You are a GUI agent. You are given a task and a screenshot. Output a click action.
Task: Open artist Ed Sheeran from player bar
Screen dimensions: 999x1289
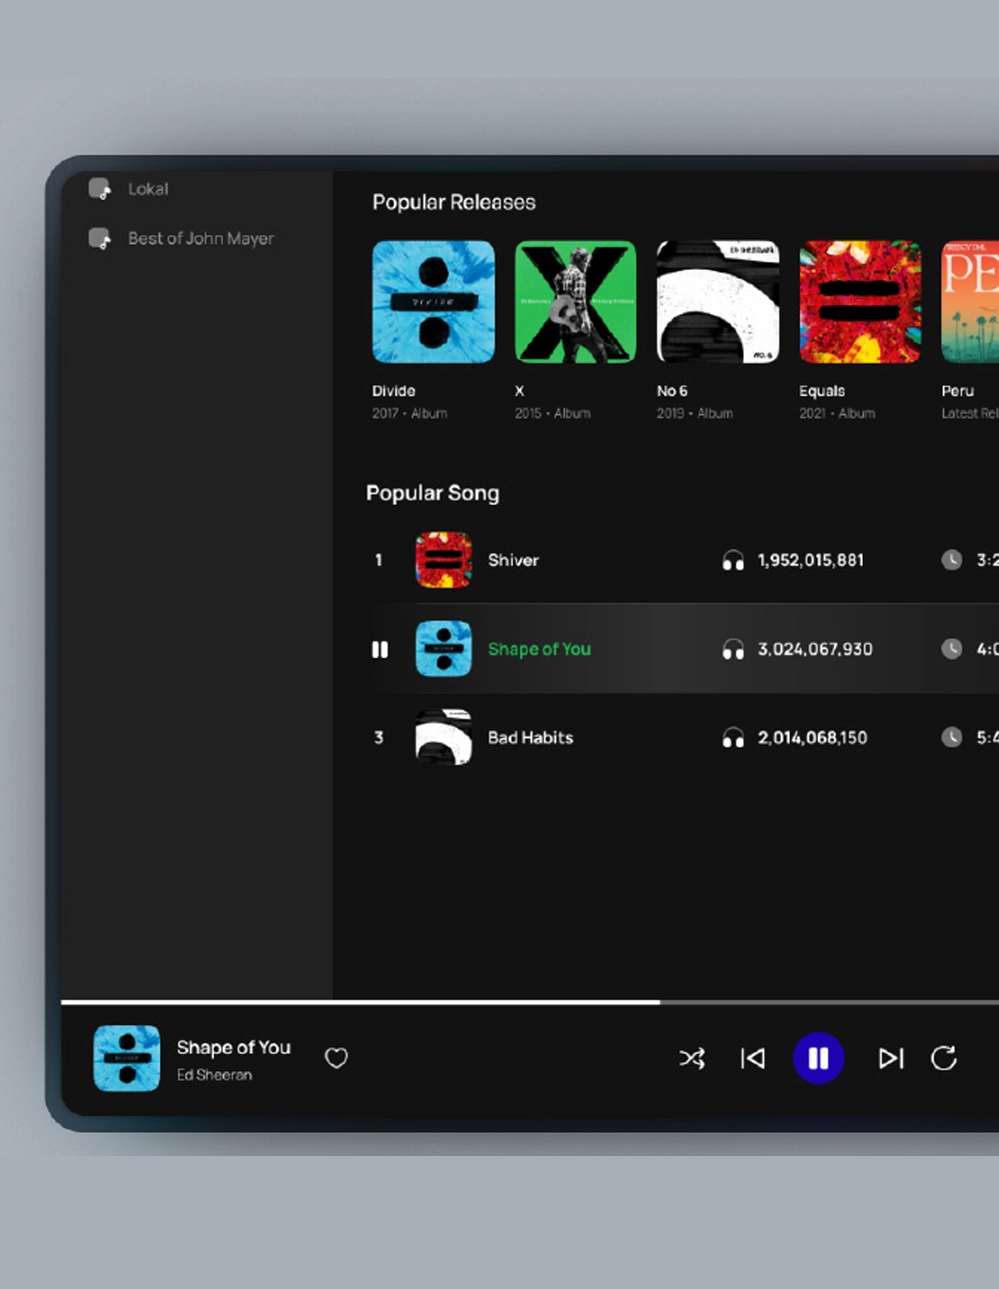[x=214, y=1075]
